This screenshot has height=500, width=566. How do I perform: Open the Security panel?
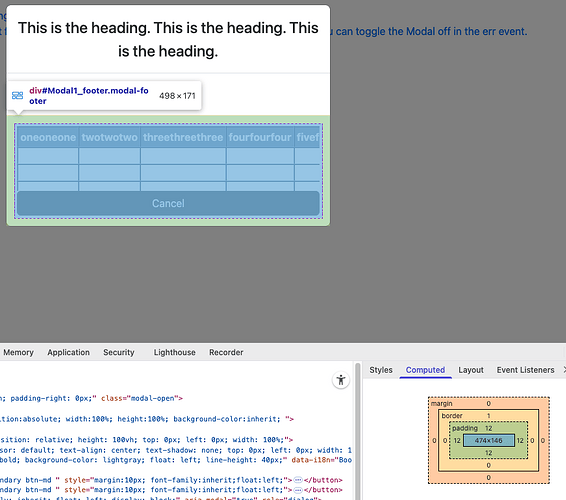coord(119,352)
